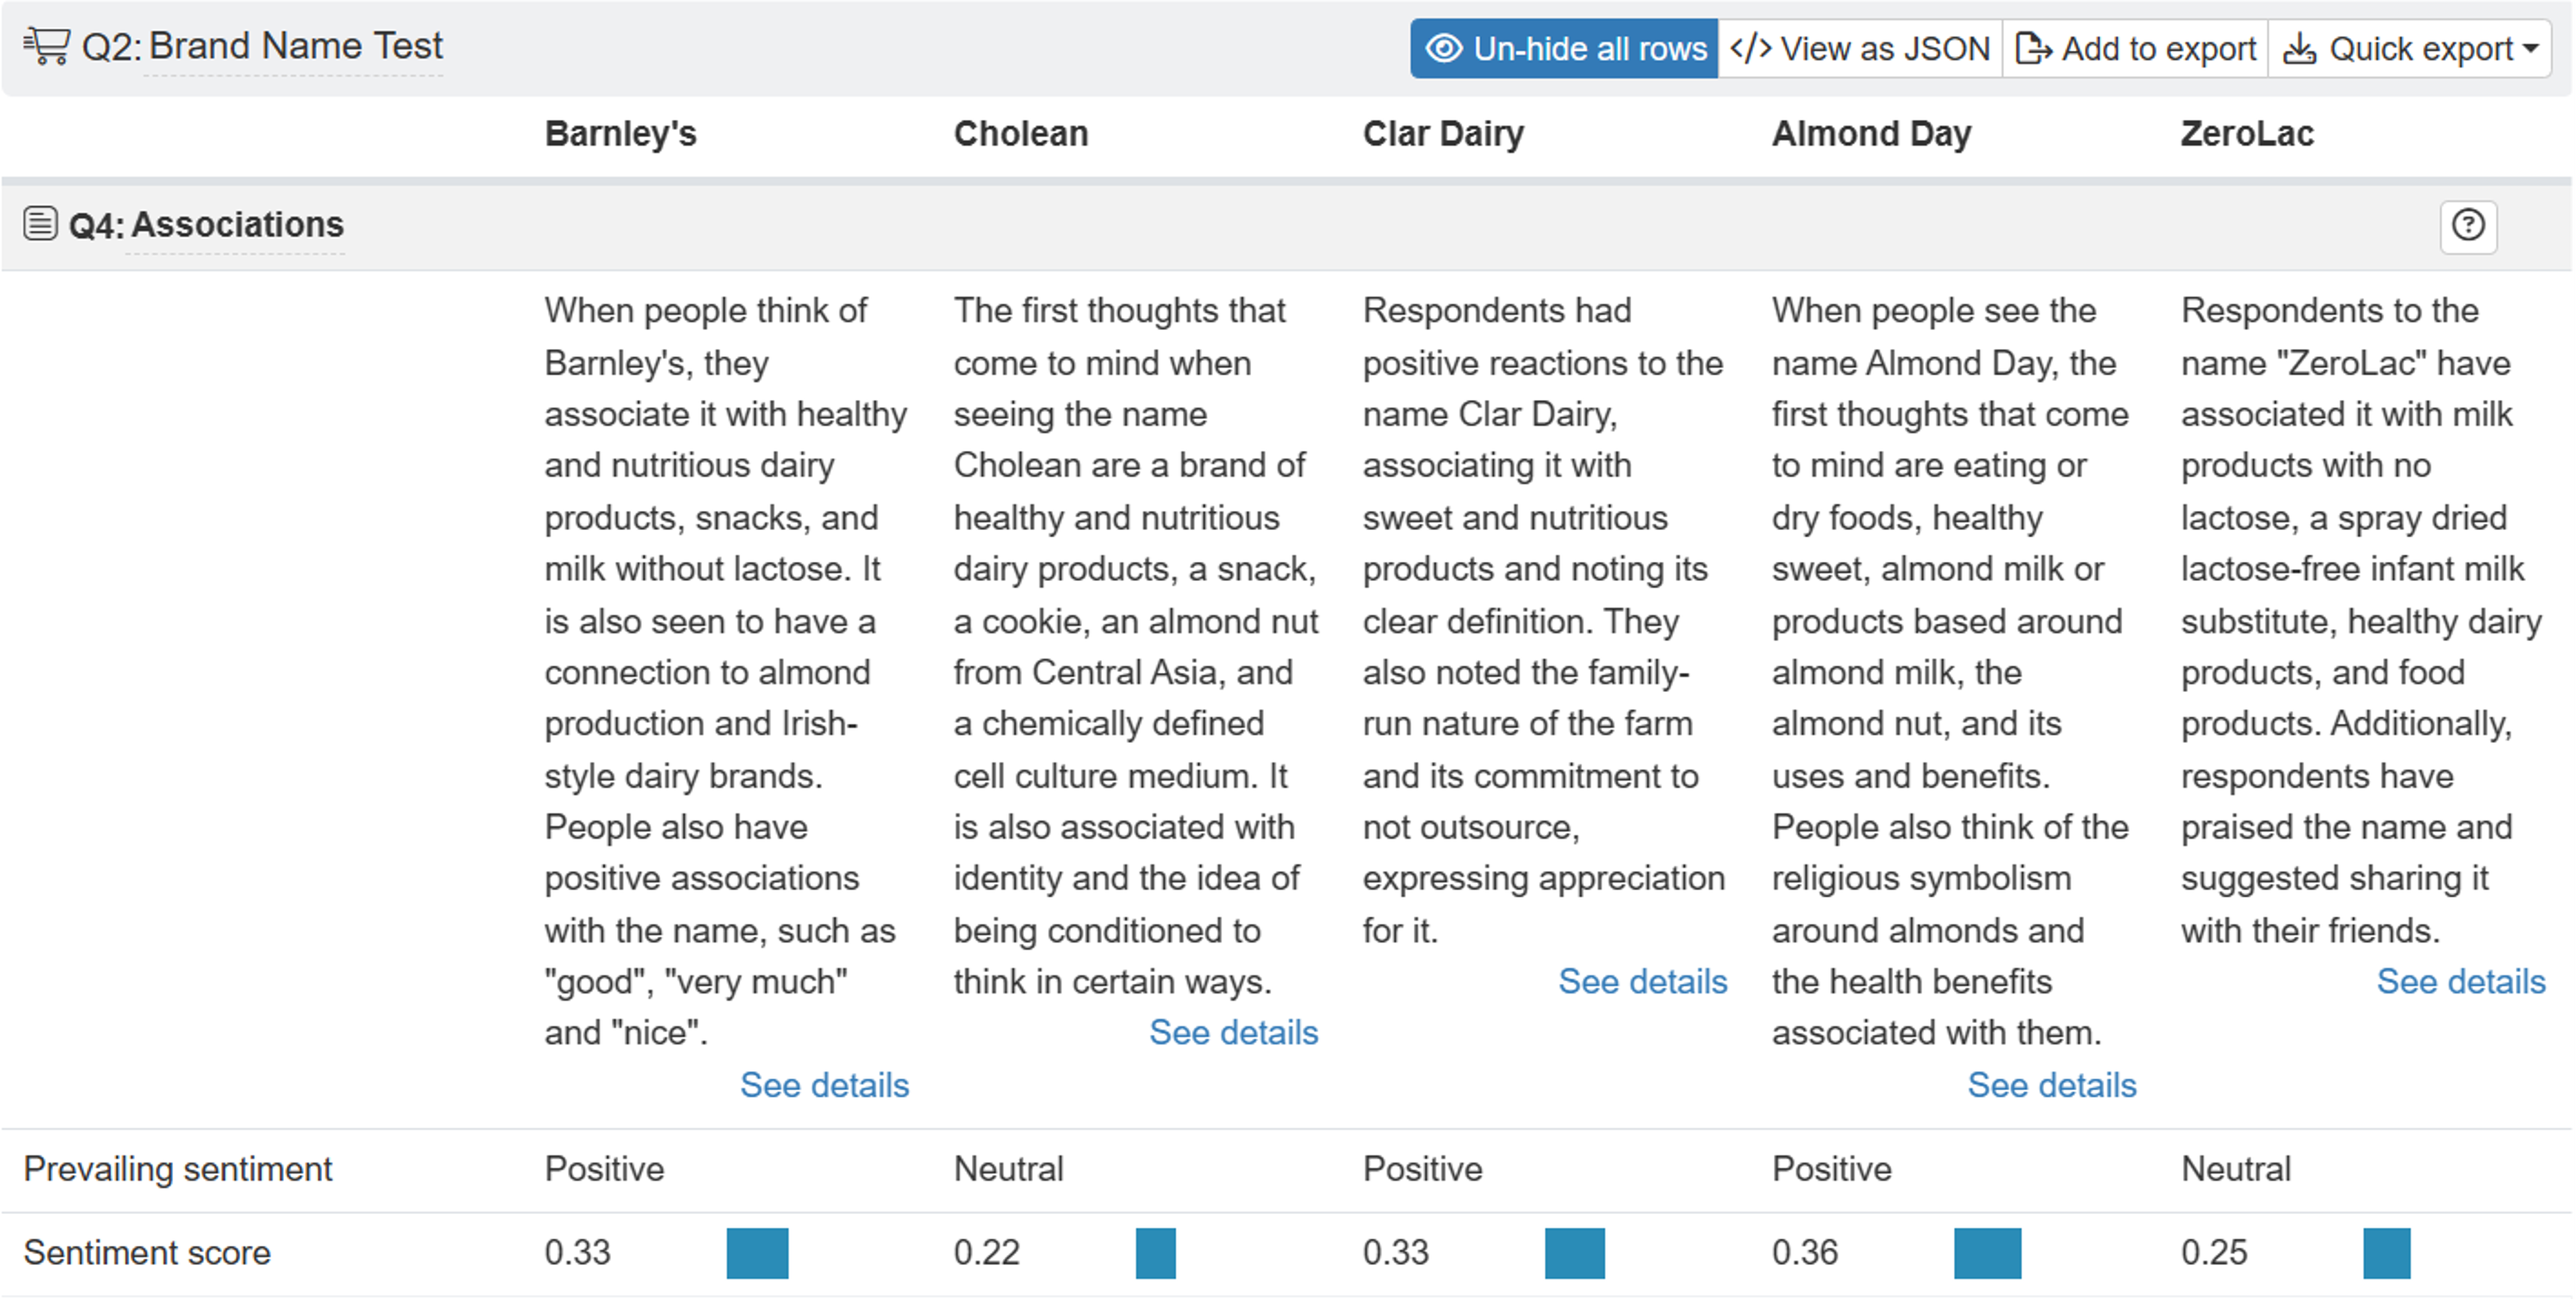Click the code brackets icon for JSON view

tap(1750, 49)
